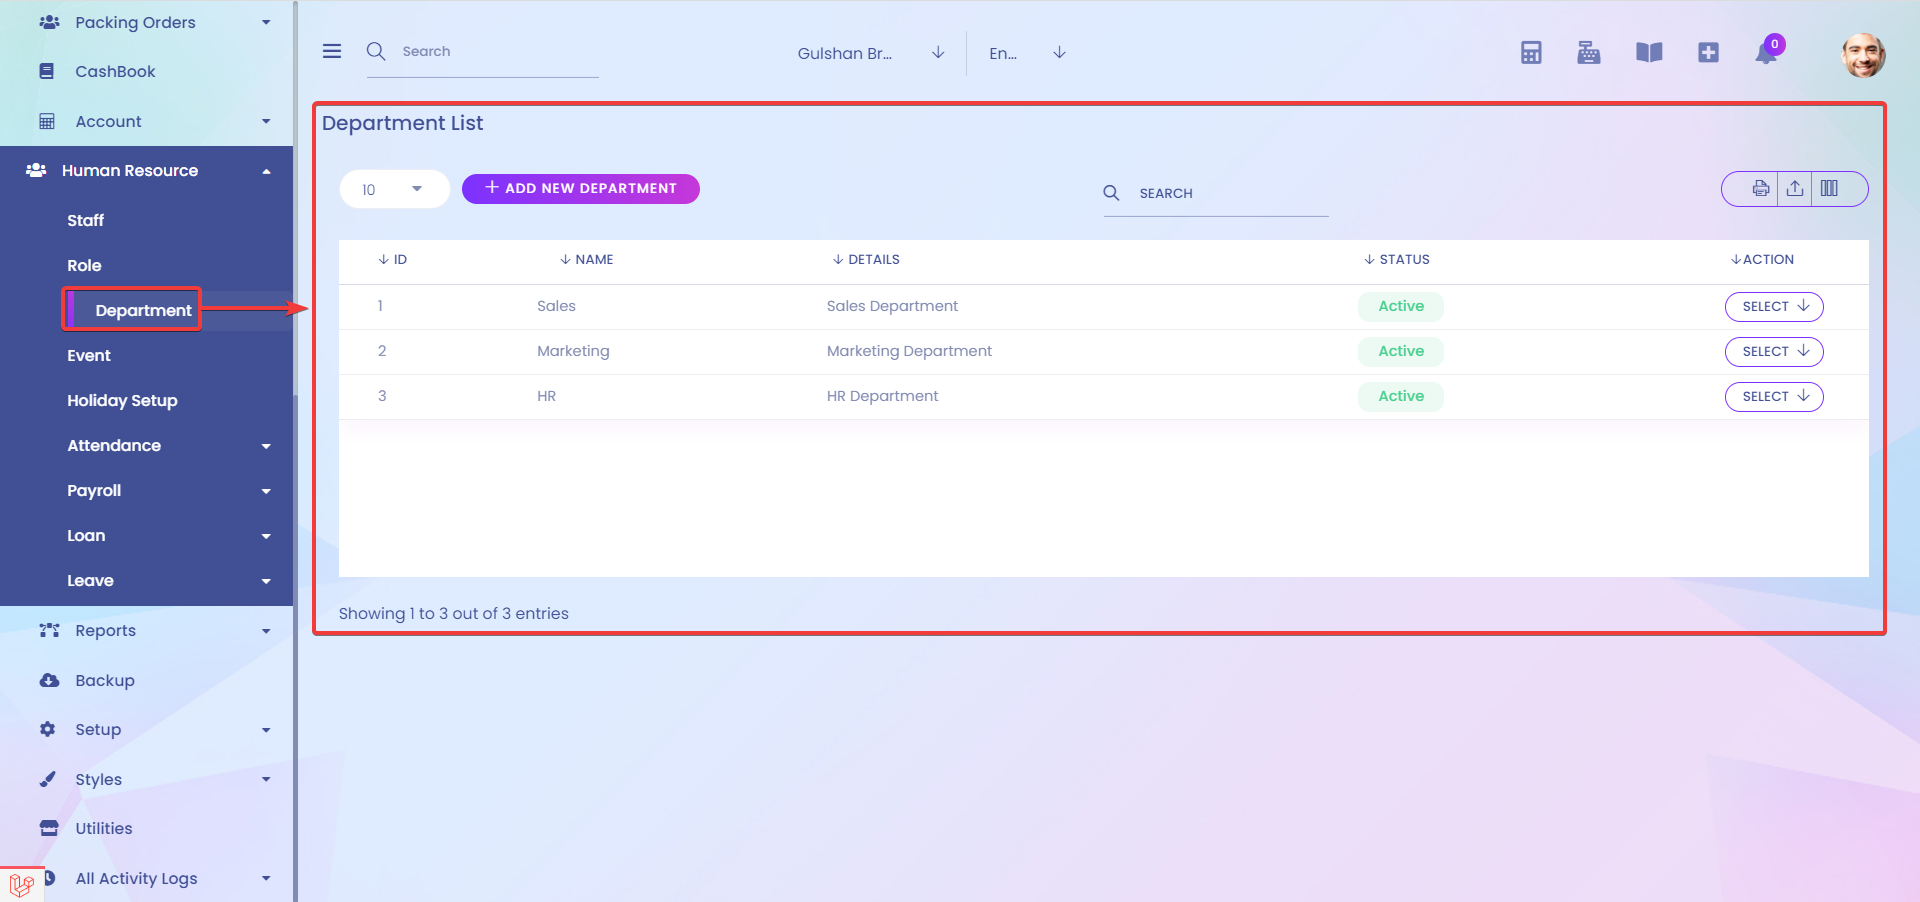Expand the Attendance submenu

coord(266,446)
